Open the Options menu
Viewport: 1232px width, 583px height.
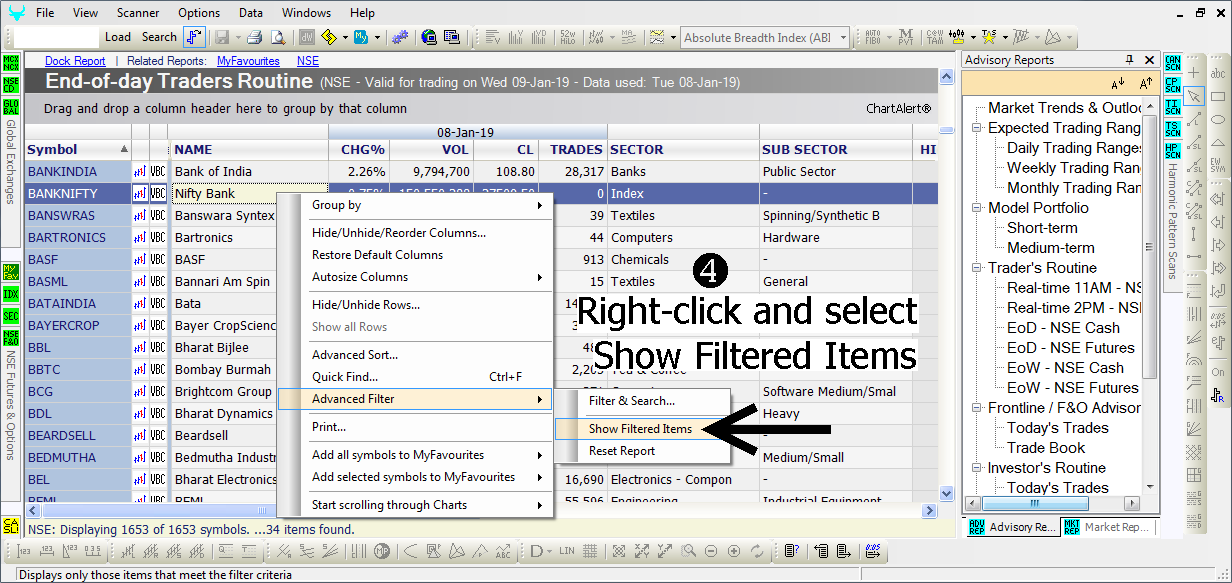[199, 13]
